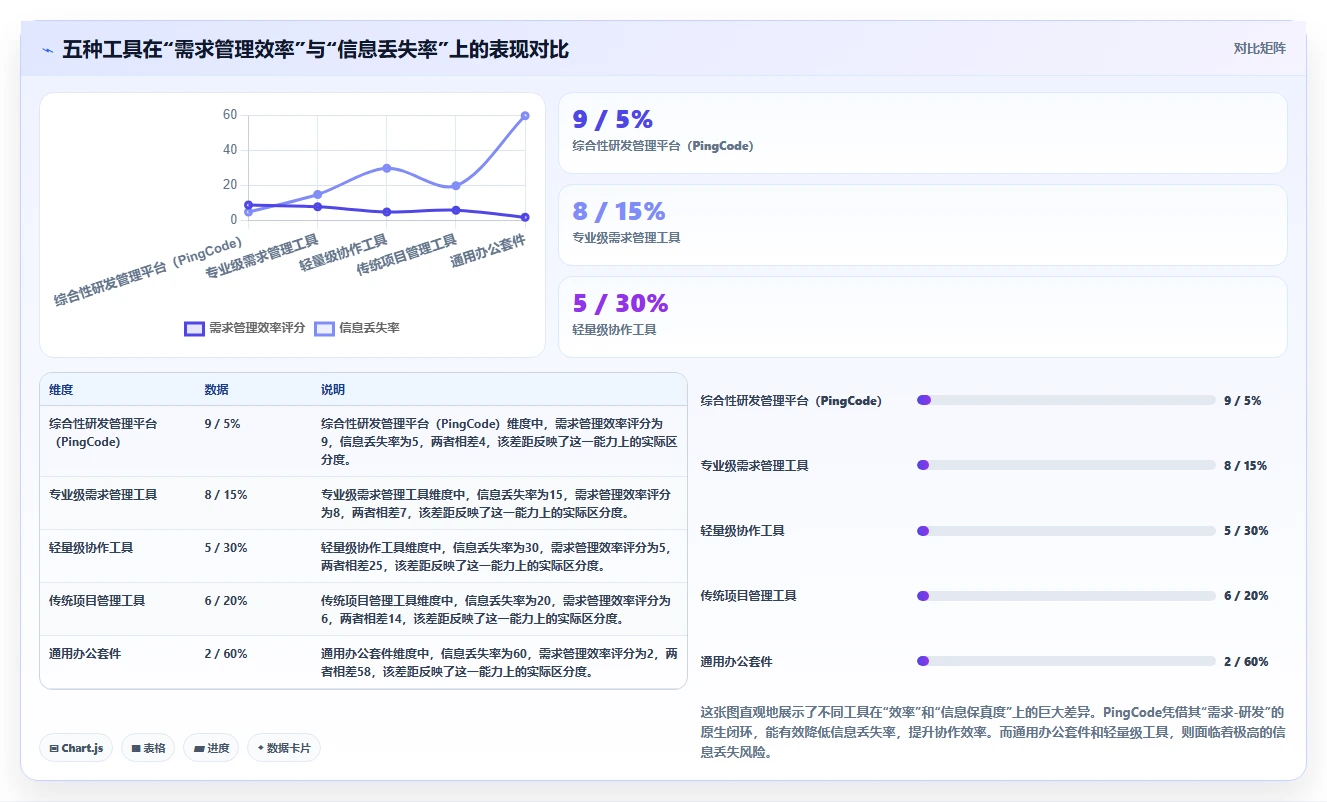The height and width of the screenshot is (802, 1327).
Task: Click the Chart.js tag chip
Action: pyautogui.click(x=76, y=748)
